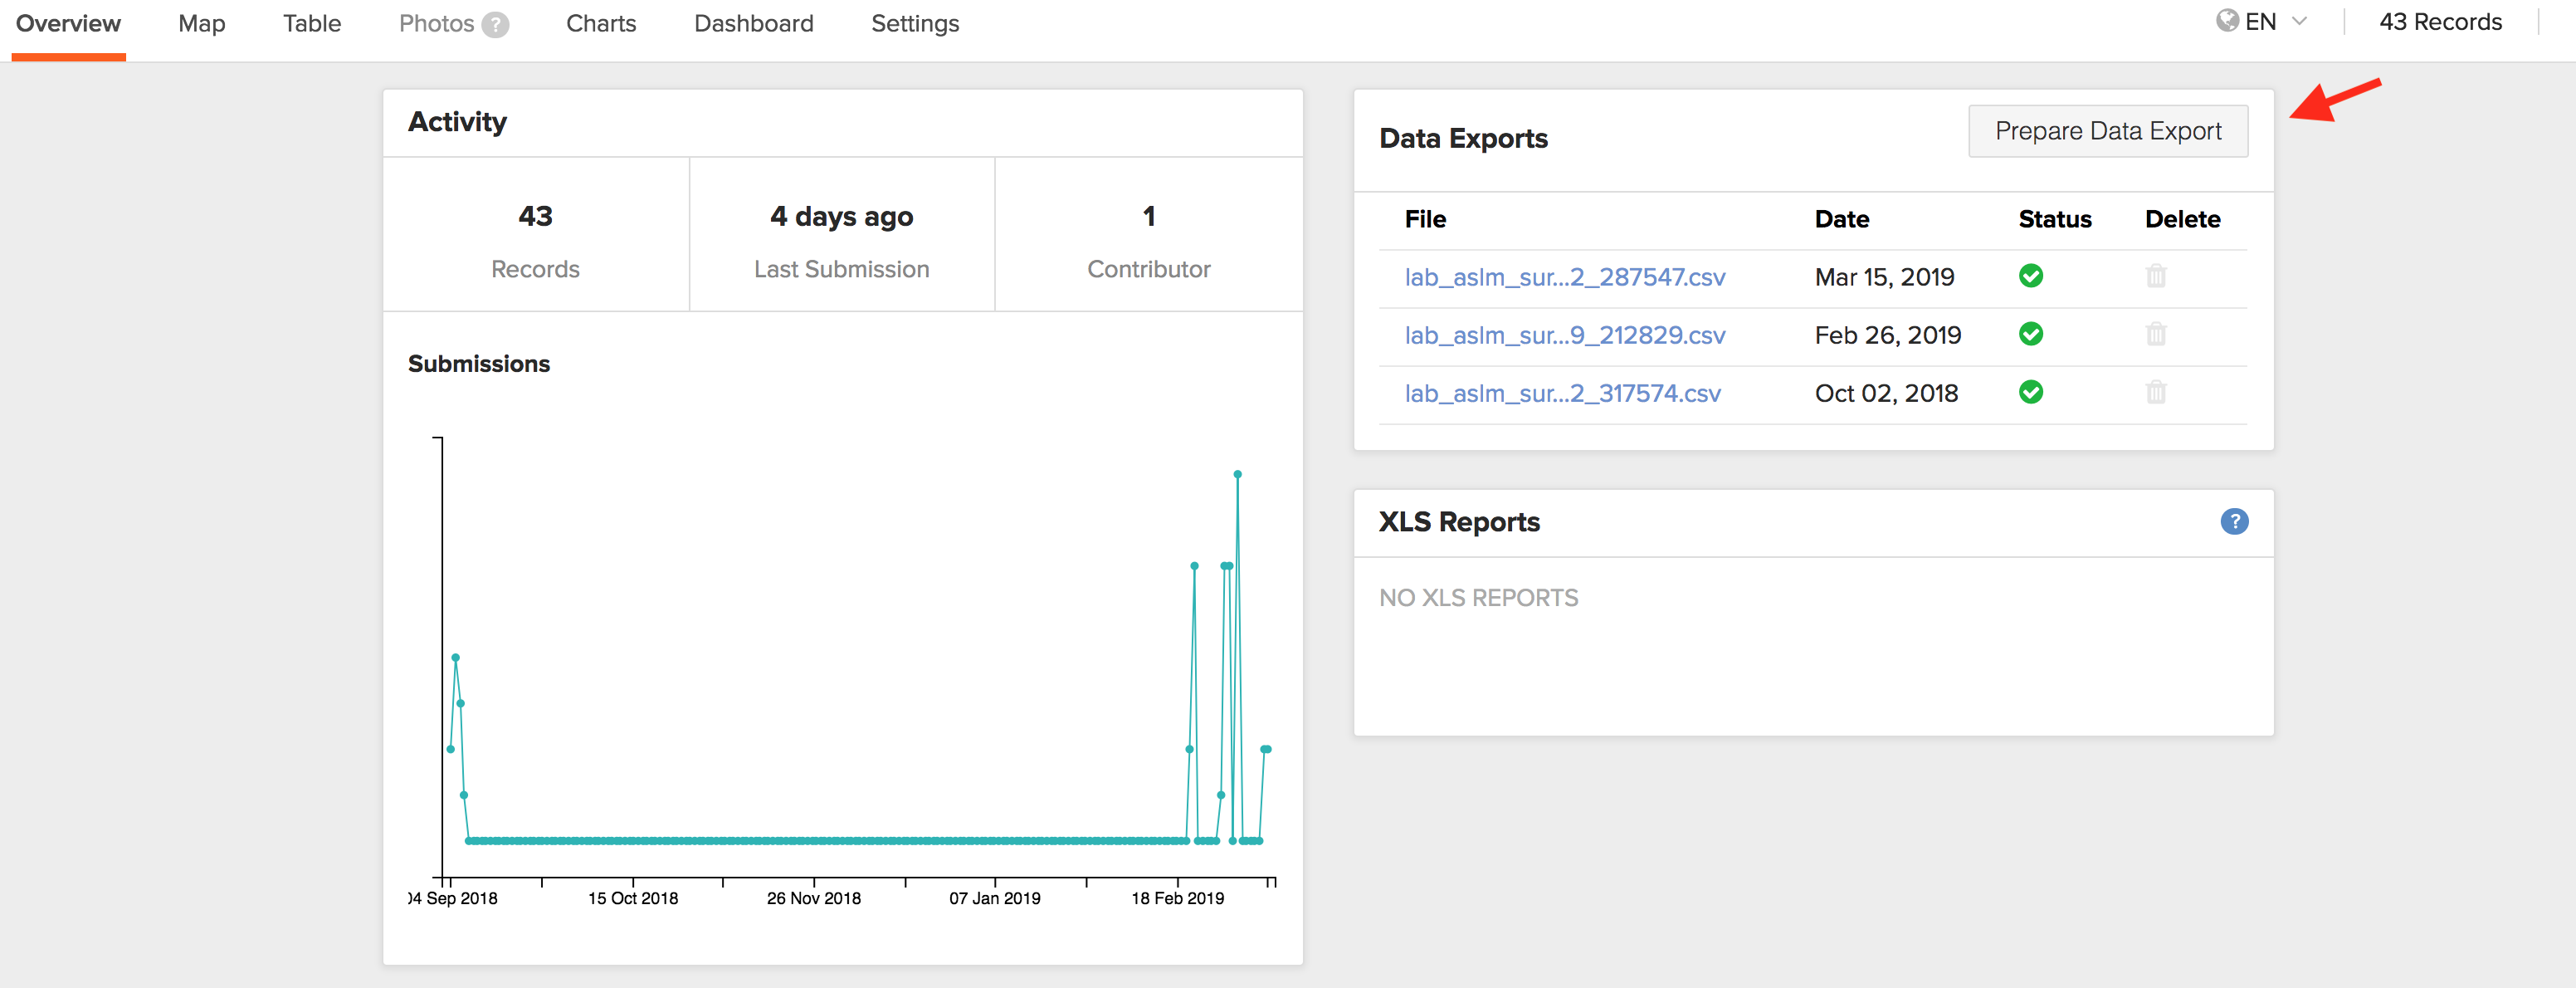Delete the Mar 15, 2019 export

pos(2155,276)
